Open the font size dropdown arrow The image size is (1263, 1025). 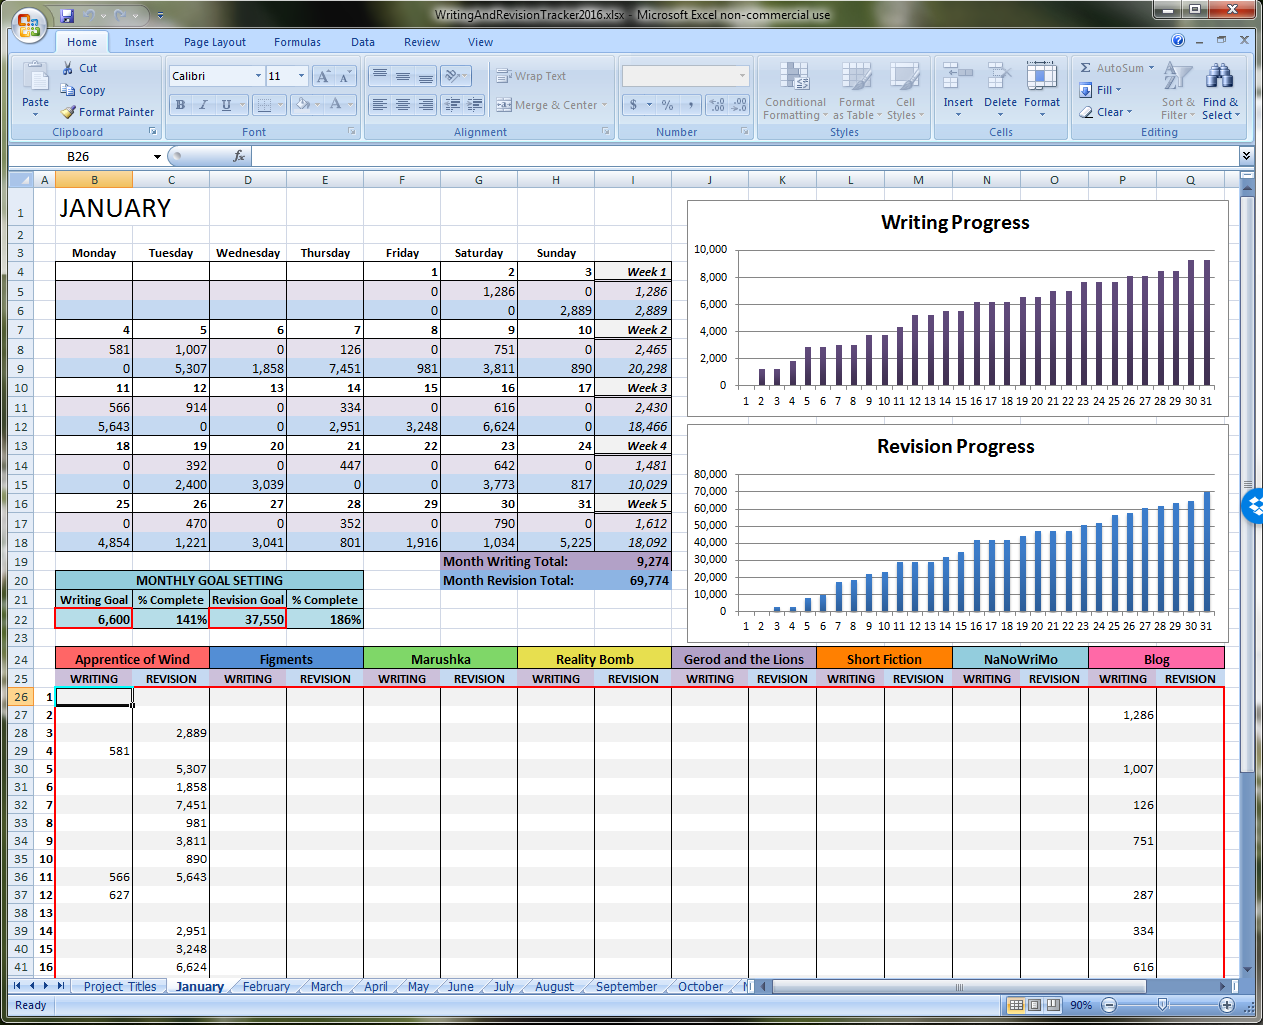[301, 76]
